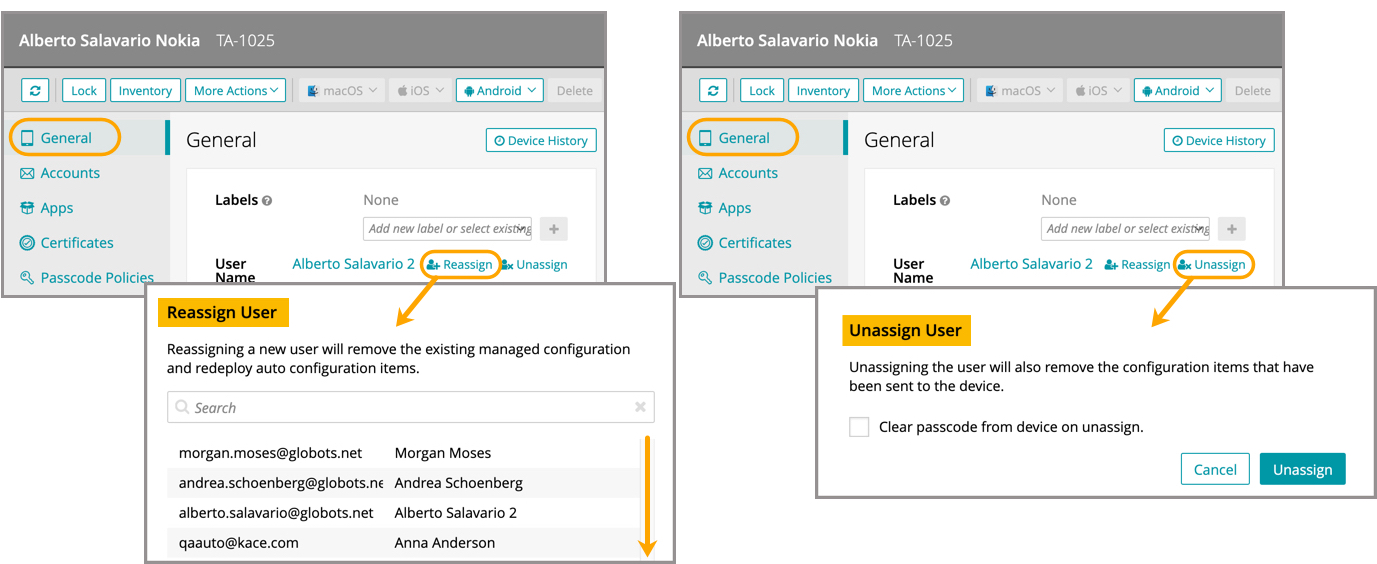Click the Search field in Reassign User dialog
The height and width of the screenshot is (564, 1377).
click(405, 407)
